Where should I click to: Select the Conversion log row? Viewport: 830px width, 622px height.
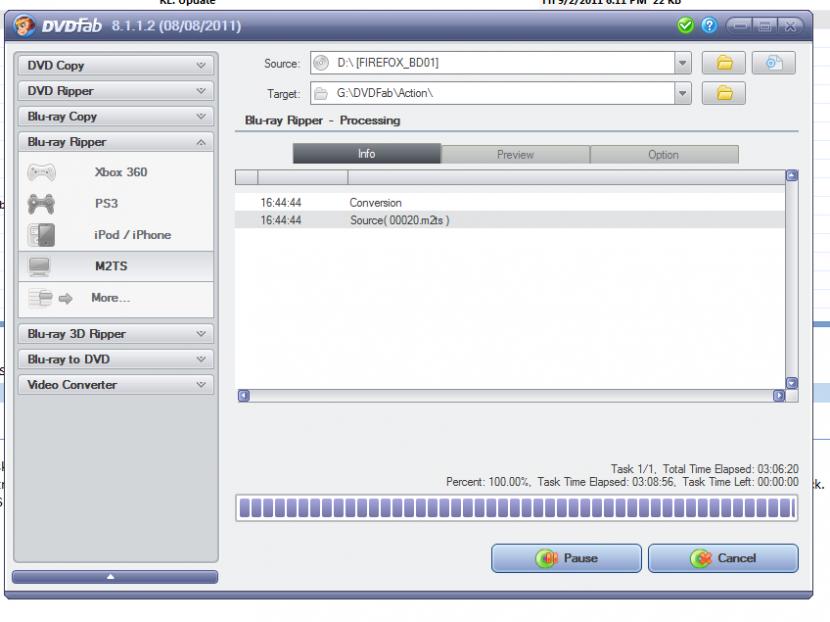510,203
